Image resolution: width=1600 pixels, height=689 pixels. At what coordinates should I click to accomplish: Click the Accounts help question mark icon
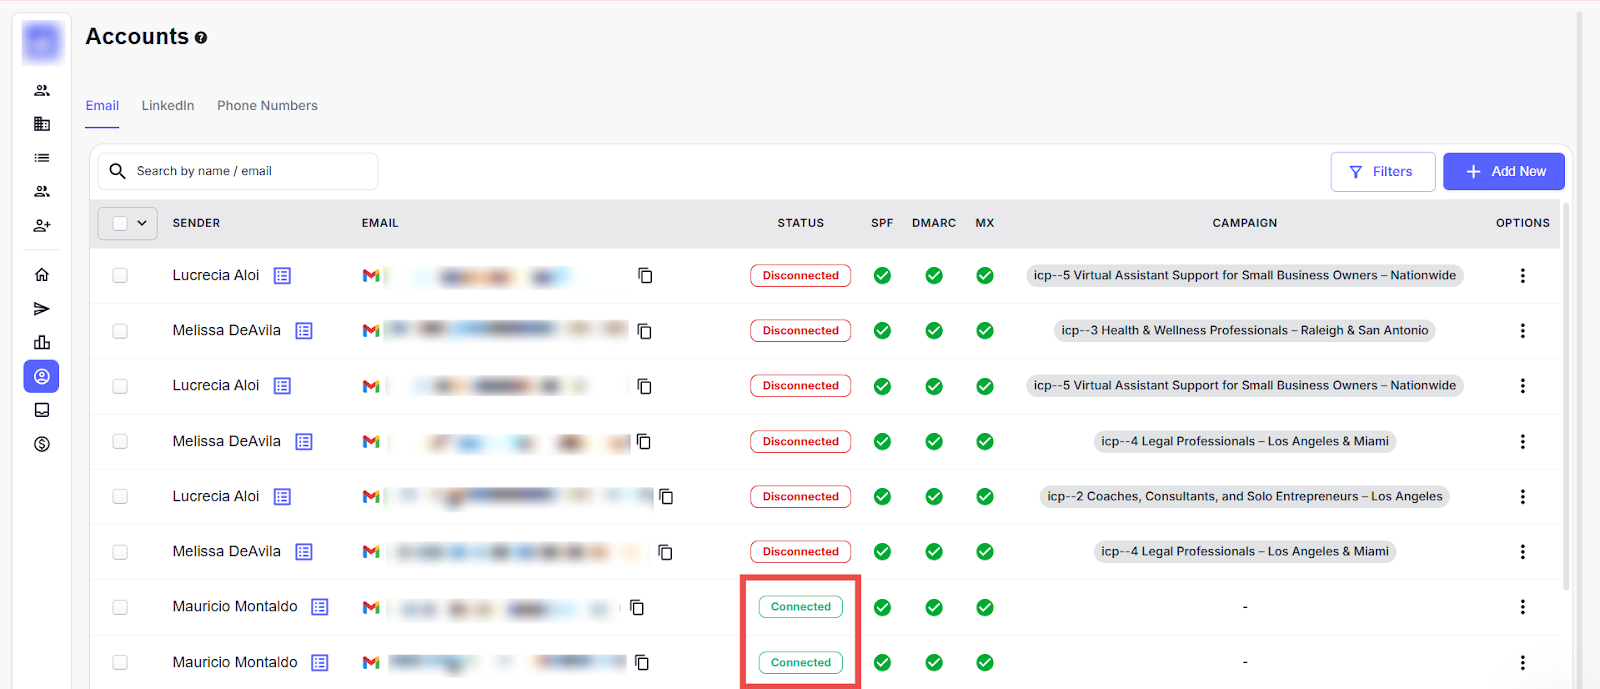click(201, 38)
